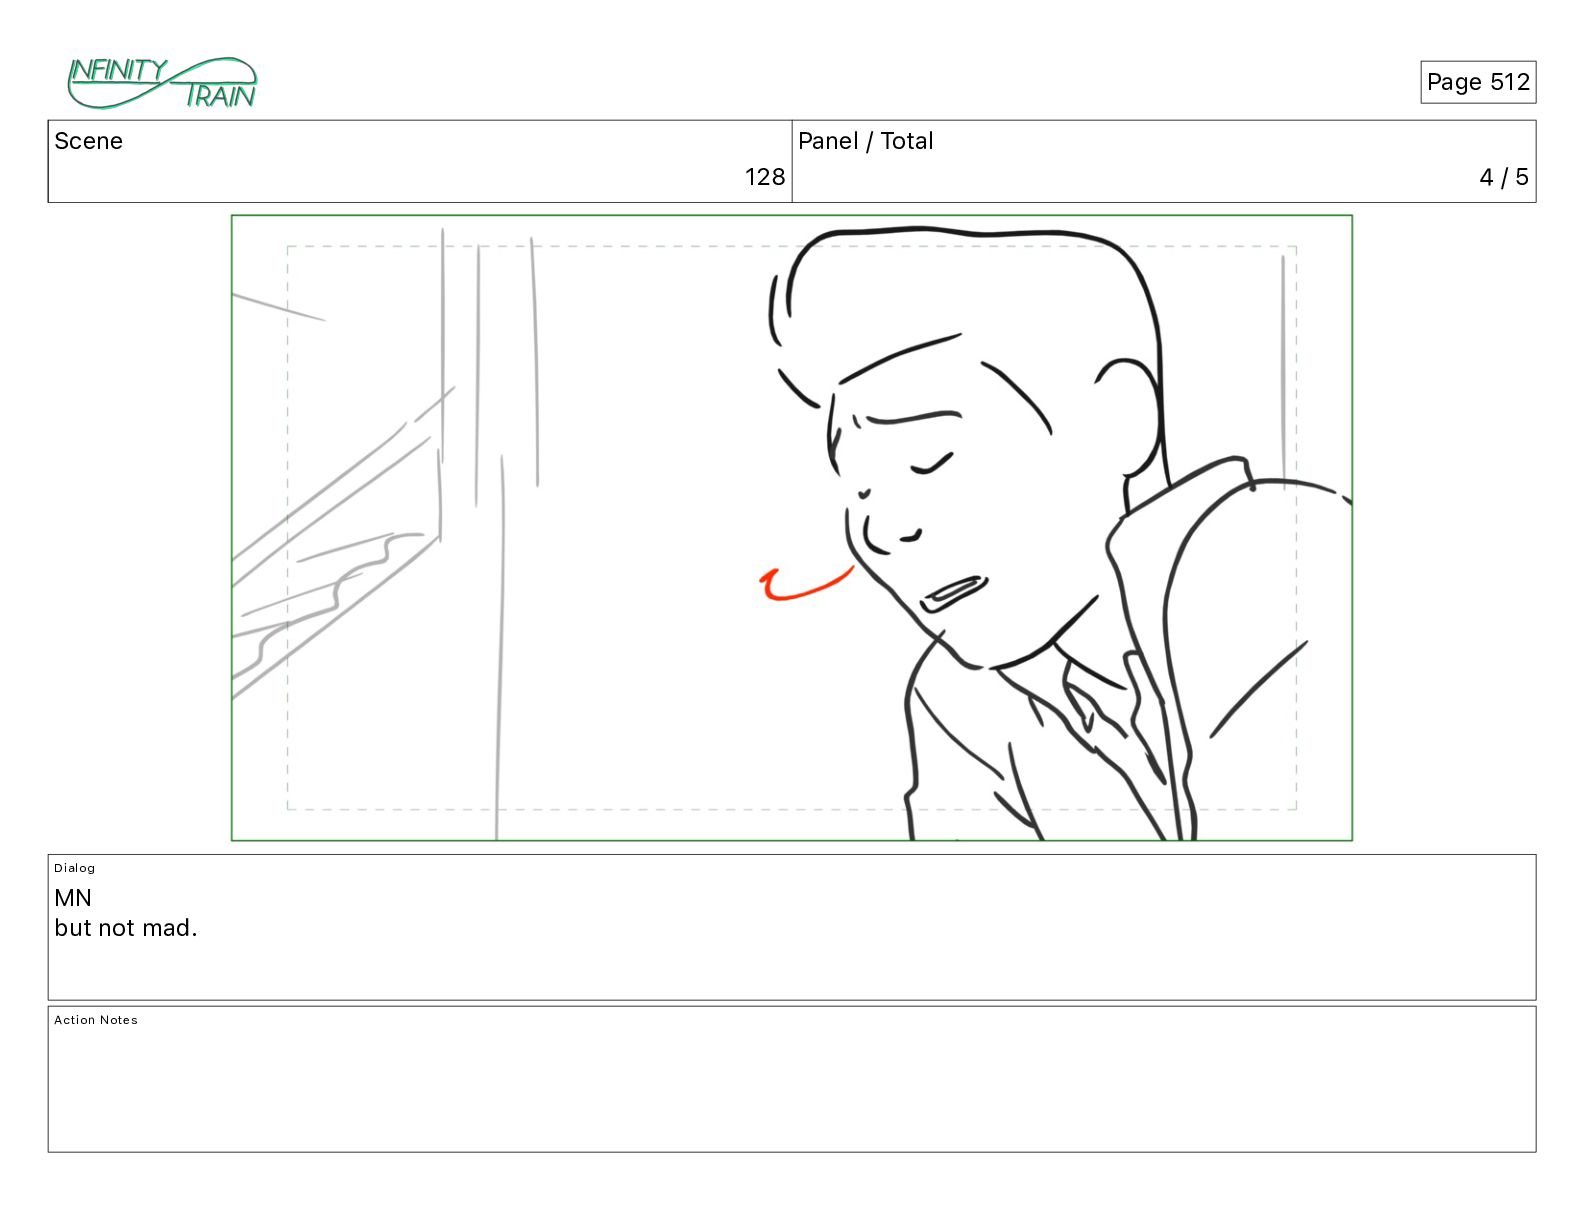1584x1224 pixels.
Task: Select the panel count 4 / 5
Action: click(x=1504, y=177)
